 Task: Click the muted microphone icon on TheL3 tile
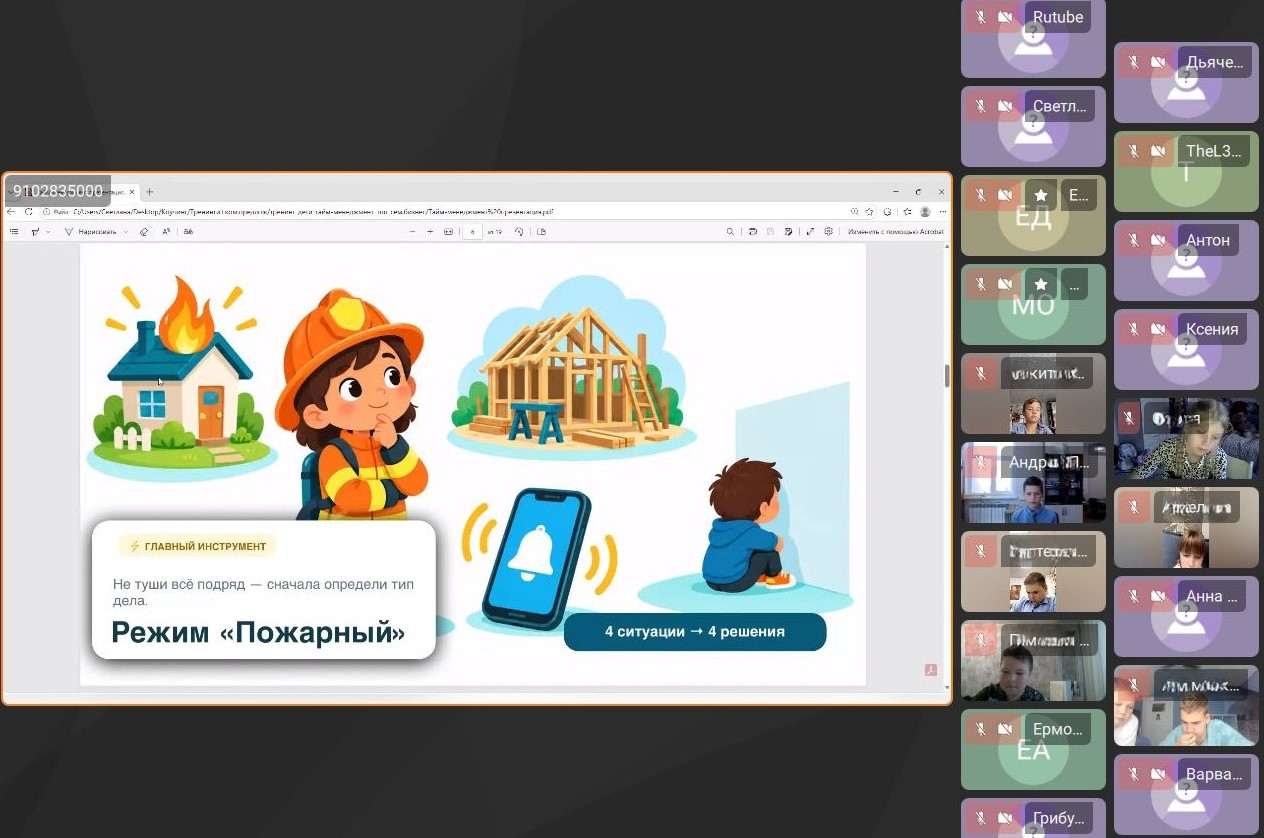tap(1134, 151)
